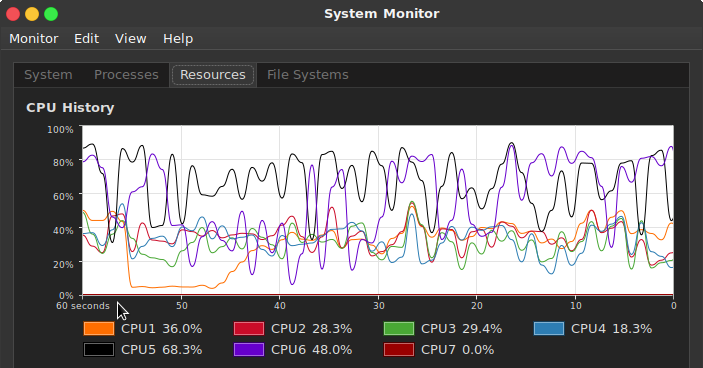703x368 pixels.
Task: Maximize window with the green button
Action: click(x=51, y=14)
